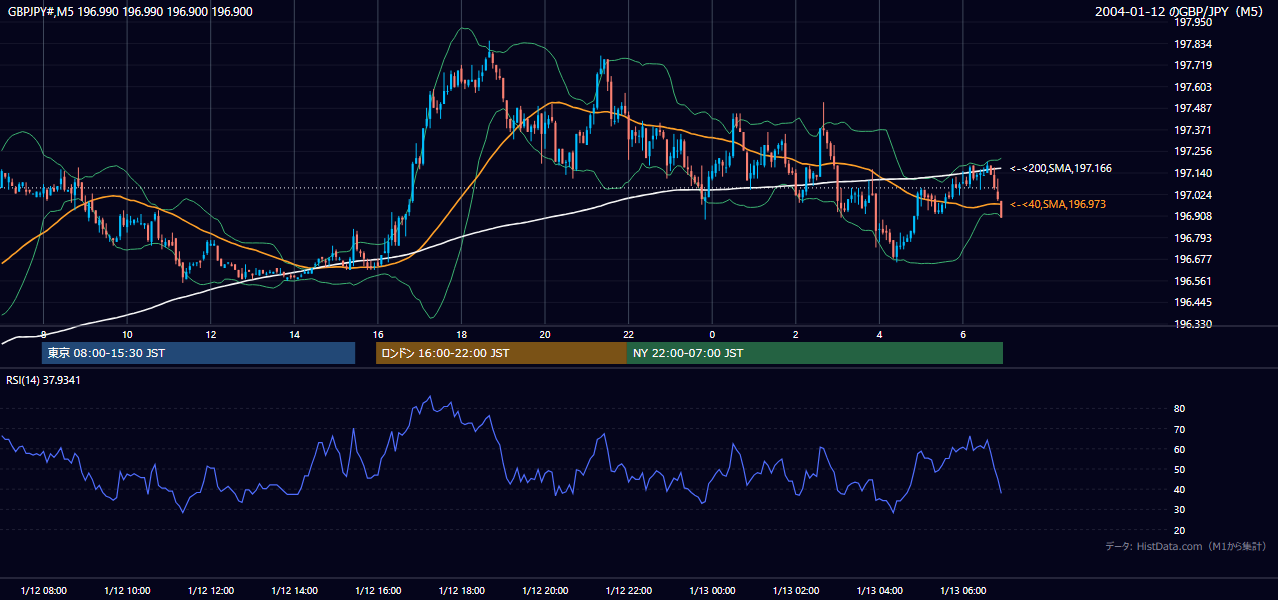Click the 1/12 18:00 time label
Image resolution: width=1278 pixels, height=600 pixels.
(x=461, y=590)
